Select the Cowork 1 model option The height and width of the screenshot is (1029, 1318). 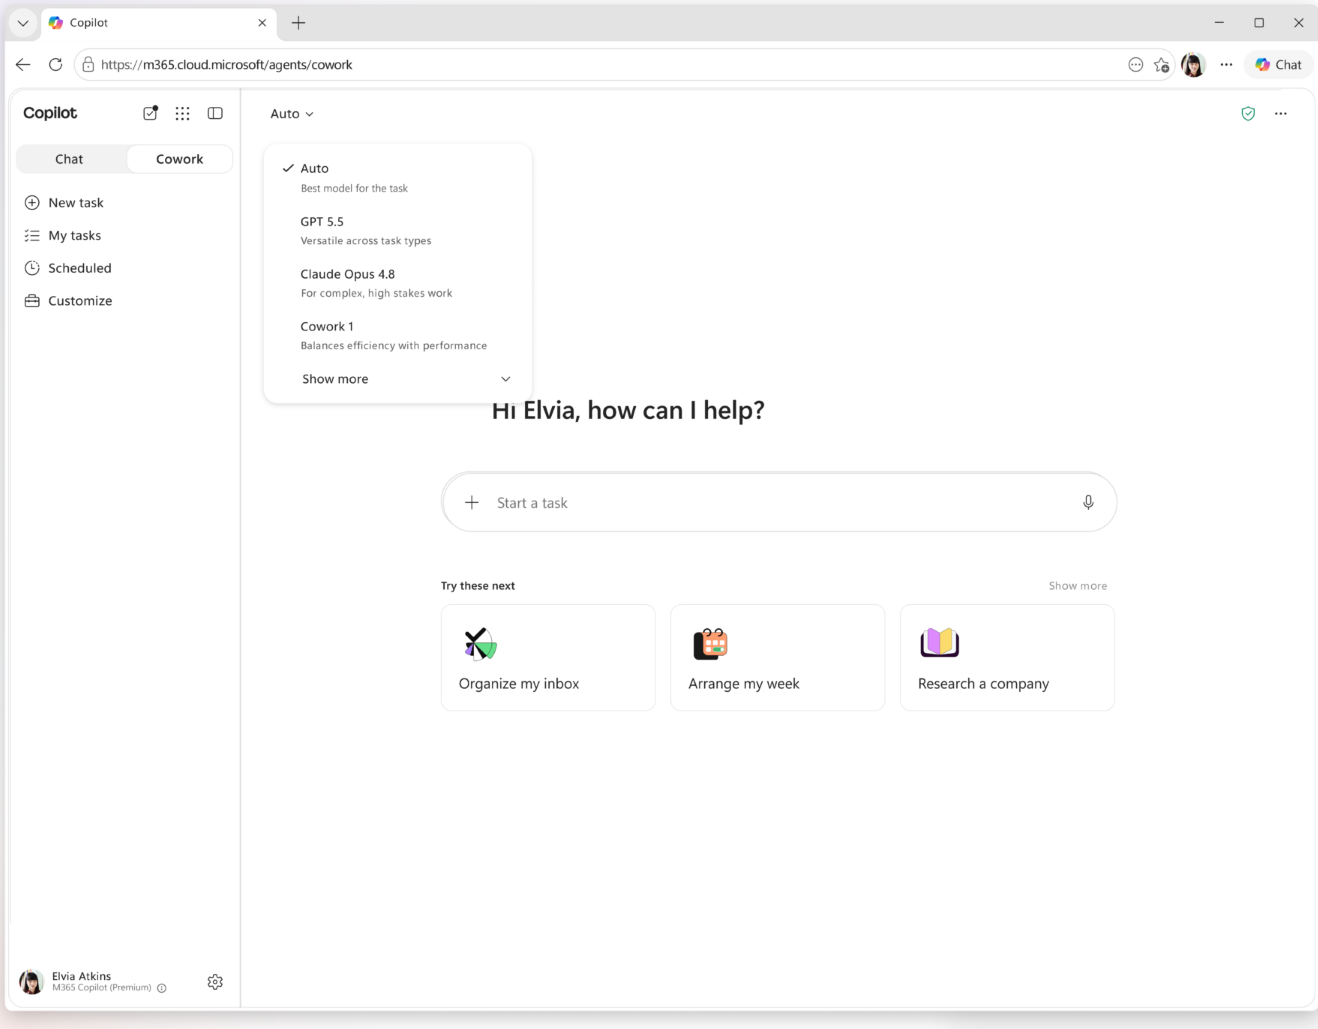pyautogui.click(x=398, y=335)
